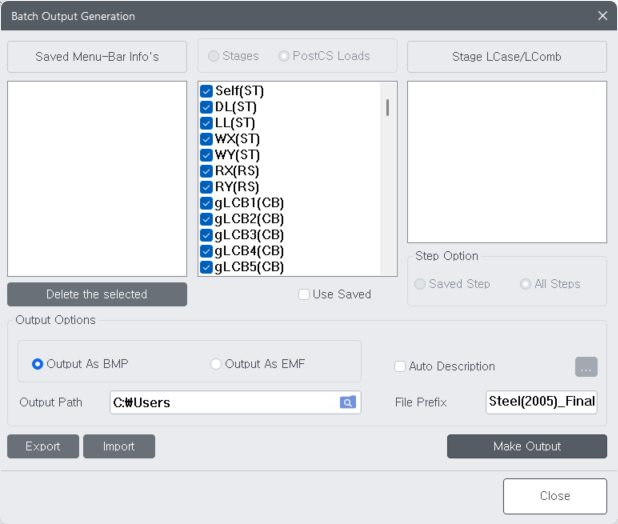Click the Saved Menu-Bar Info's header button

(x=97, y=56)
